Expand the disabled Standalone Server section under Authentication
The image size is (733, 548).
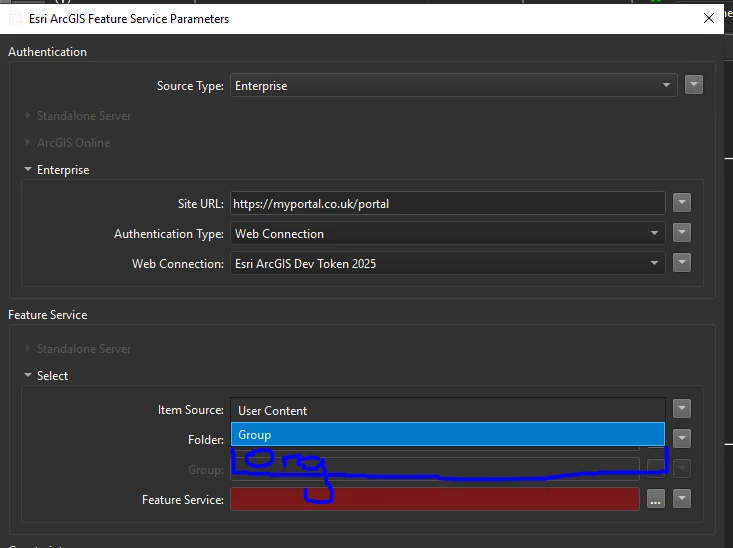[28, 115]
